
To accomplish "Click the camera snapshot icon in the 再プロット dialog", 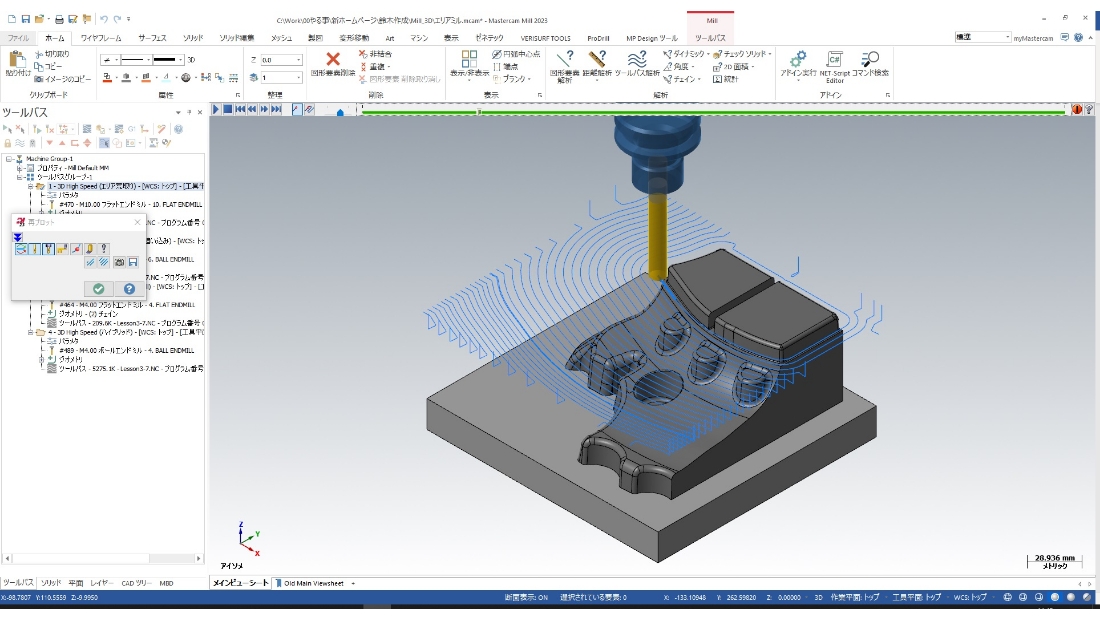I will (119, 262).
